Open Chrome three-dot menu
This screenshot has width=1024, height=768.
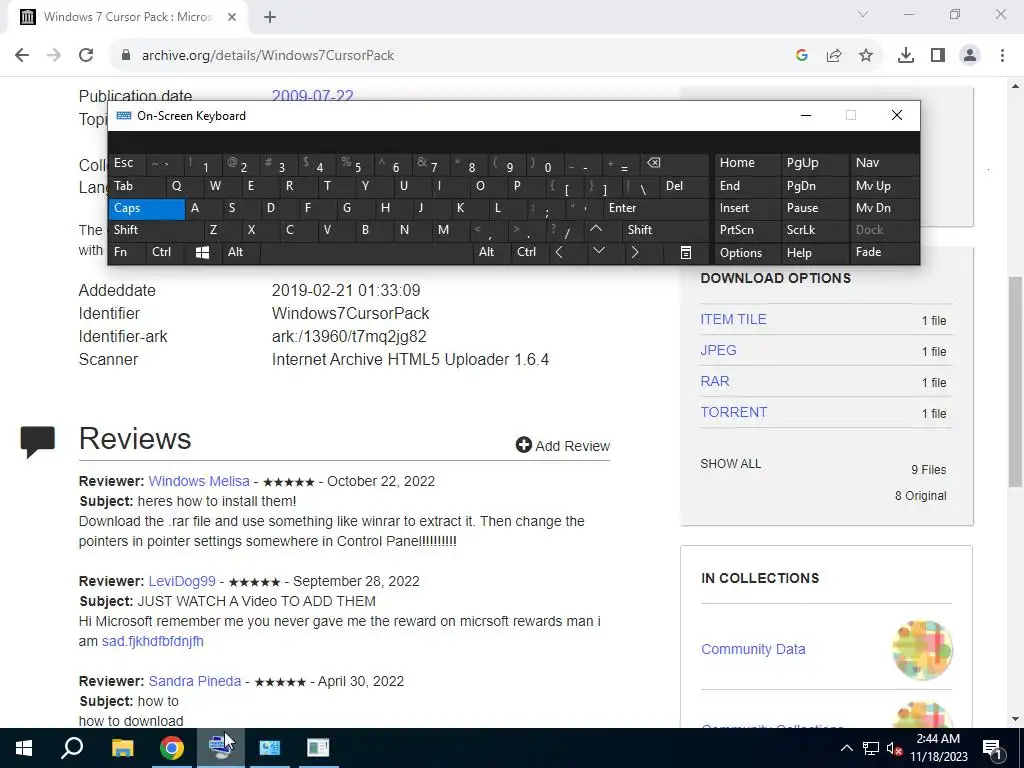point(1002,56)
